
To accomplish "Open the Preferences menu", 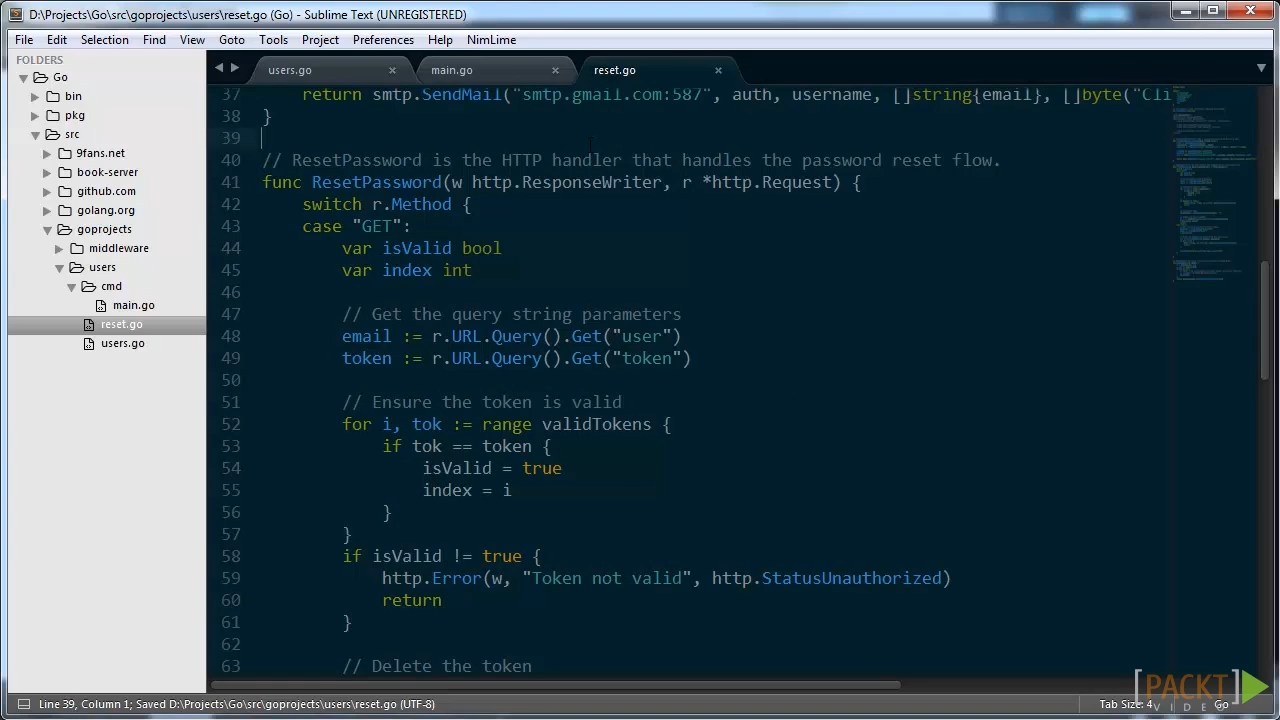I will [x=383, y=40].
